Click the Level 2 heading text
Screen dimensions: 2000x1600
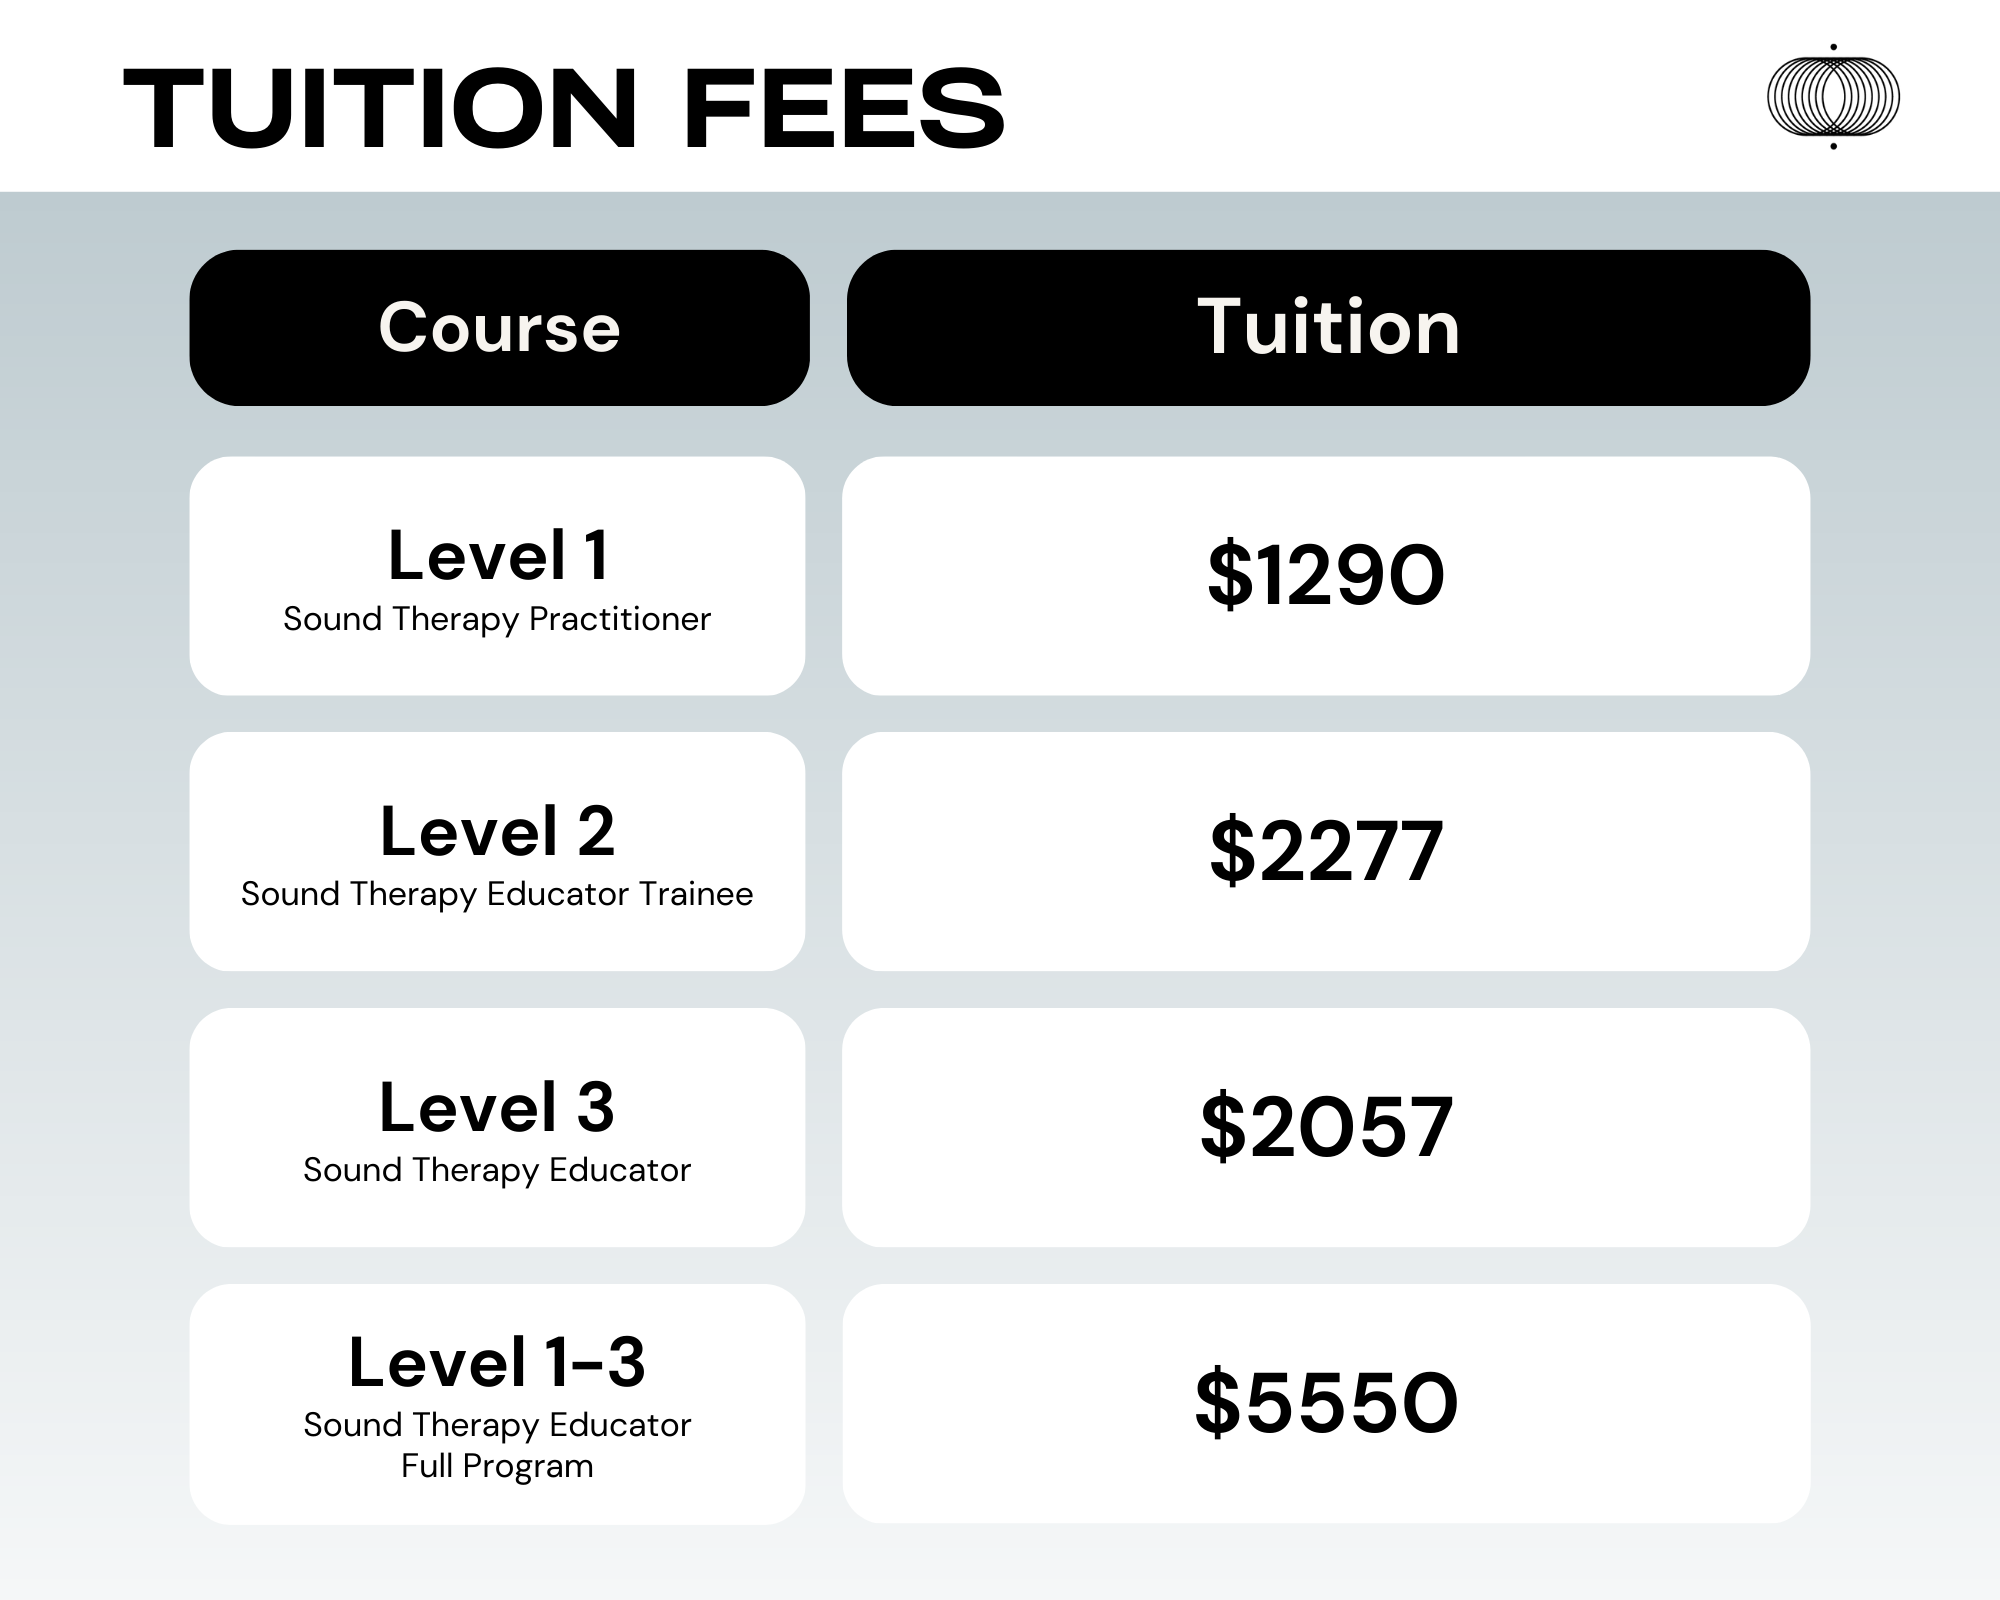tap(497, 831)
